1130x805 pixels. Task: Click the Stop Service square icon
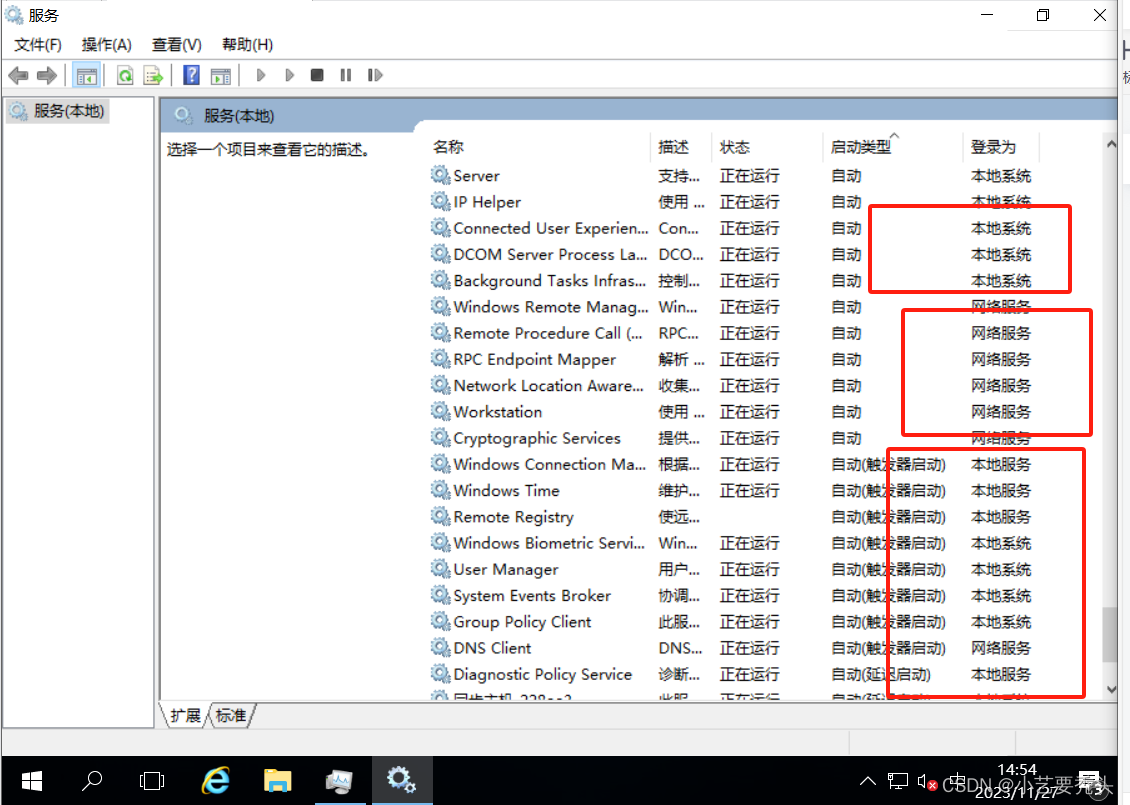click(317, 75)
